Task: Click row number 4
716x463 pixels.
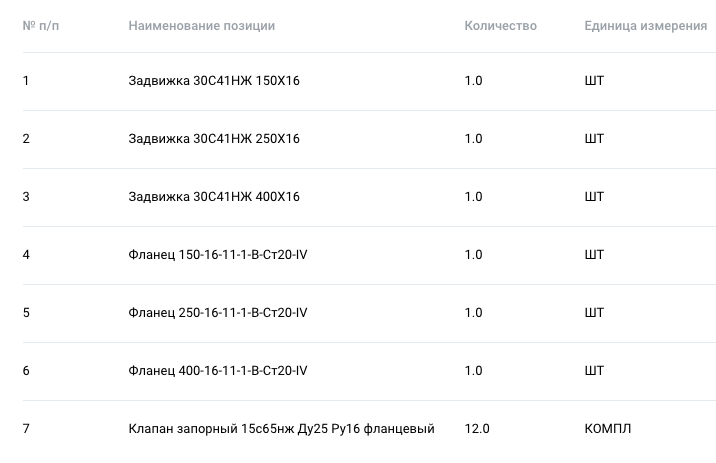Action: [x=26, y=255]
